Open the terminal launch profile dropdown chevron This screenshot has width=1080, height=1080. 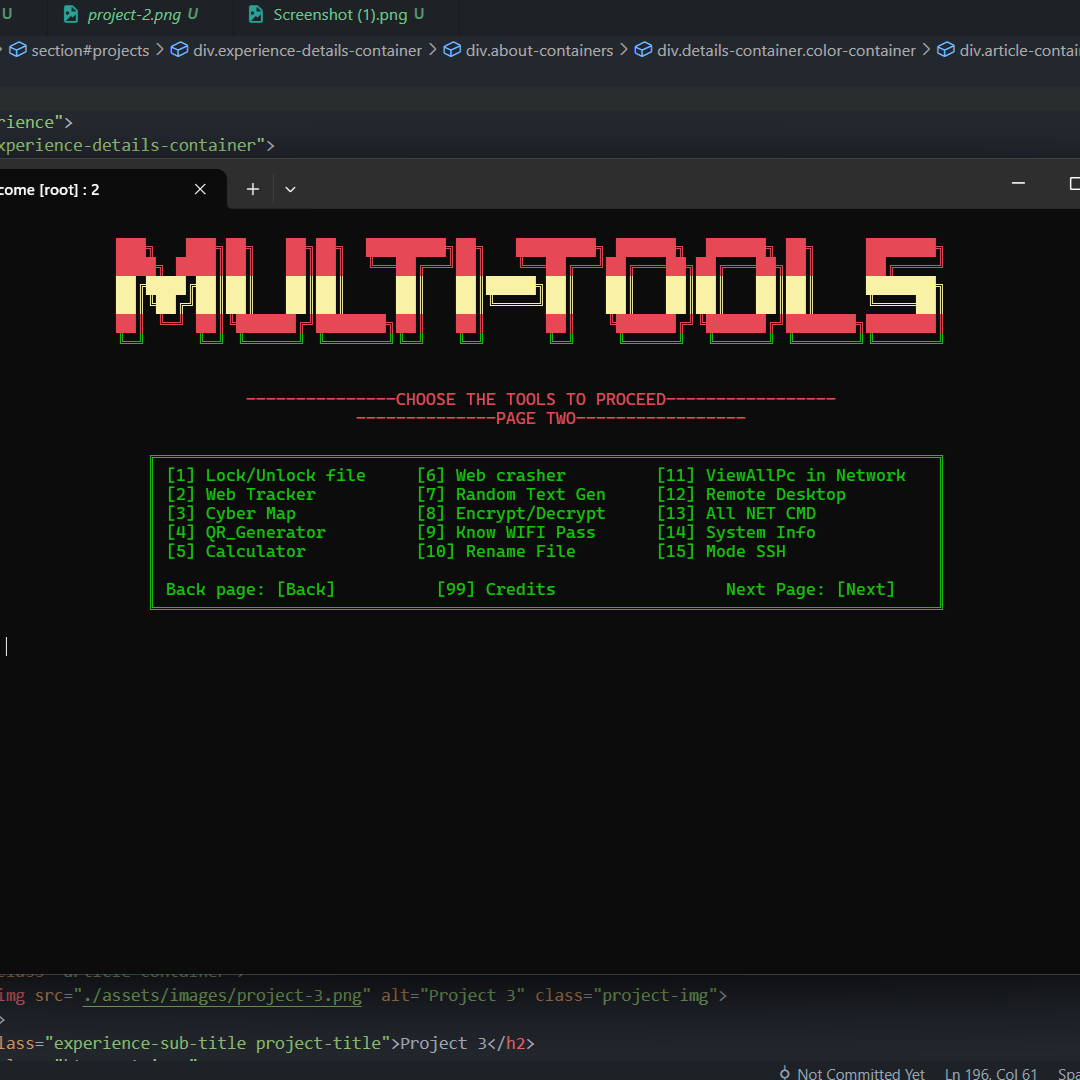point(290,189)
